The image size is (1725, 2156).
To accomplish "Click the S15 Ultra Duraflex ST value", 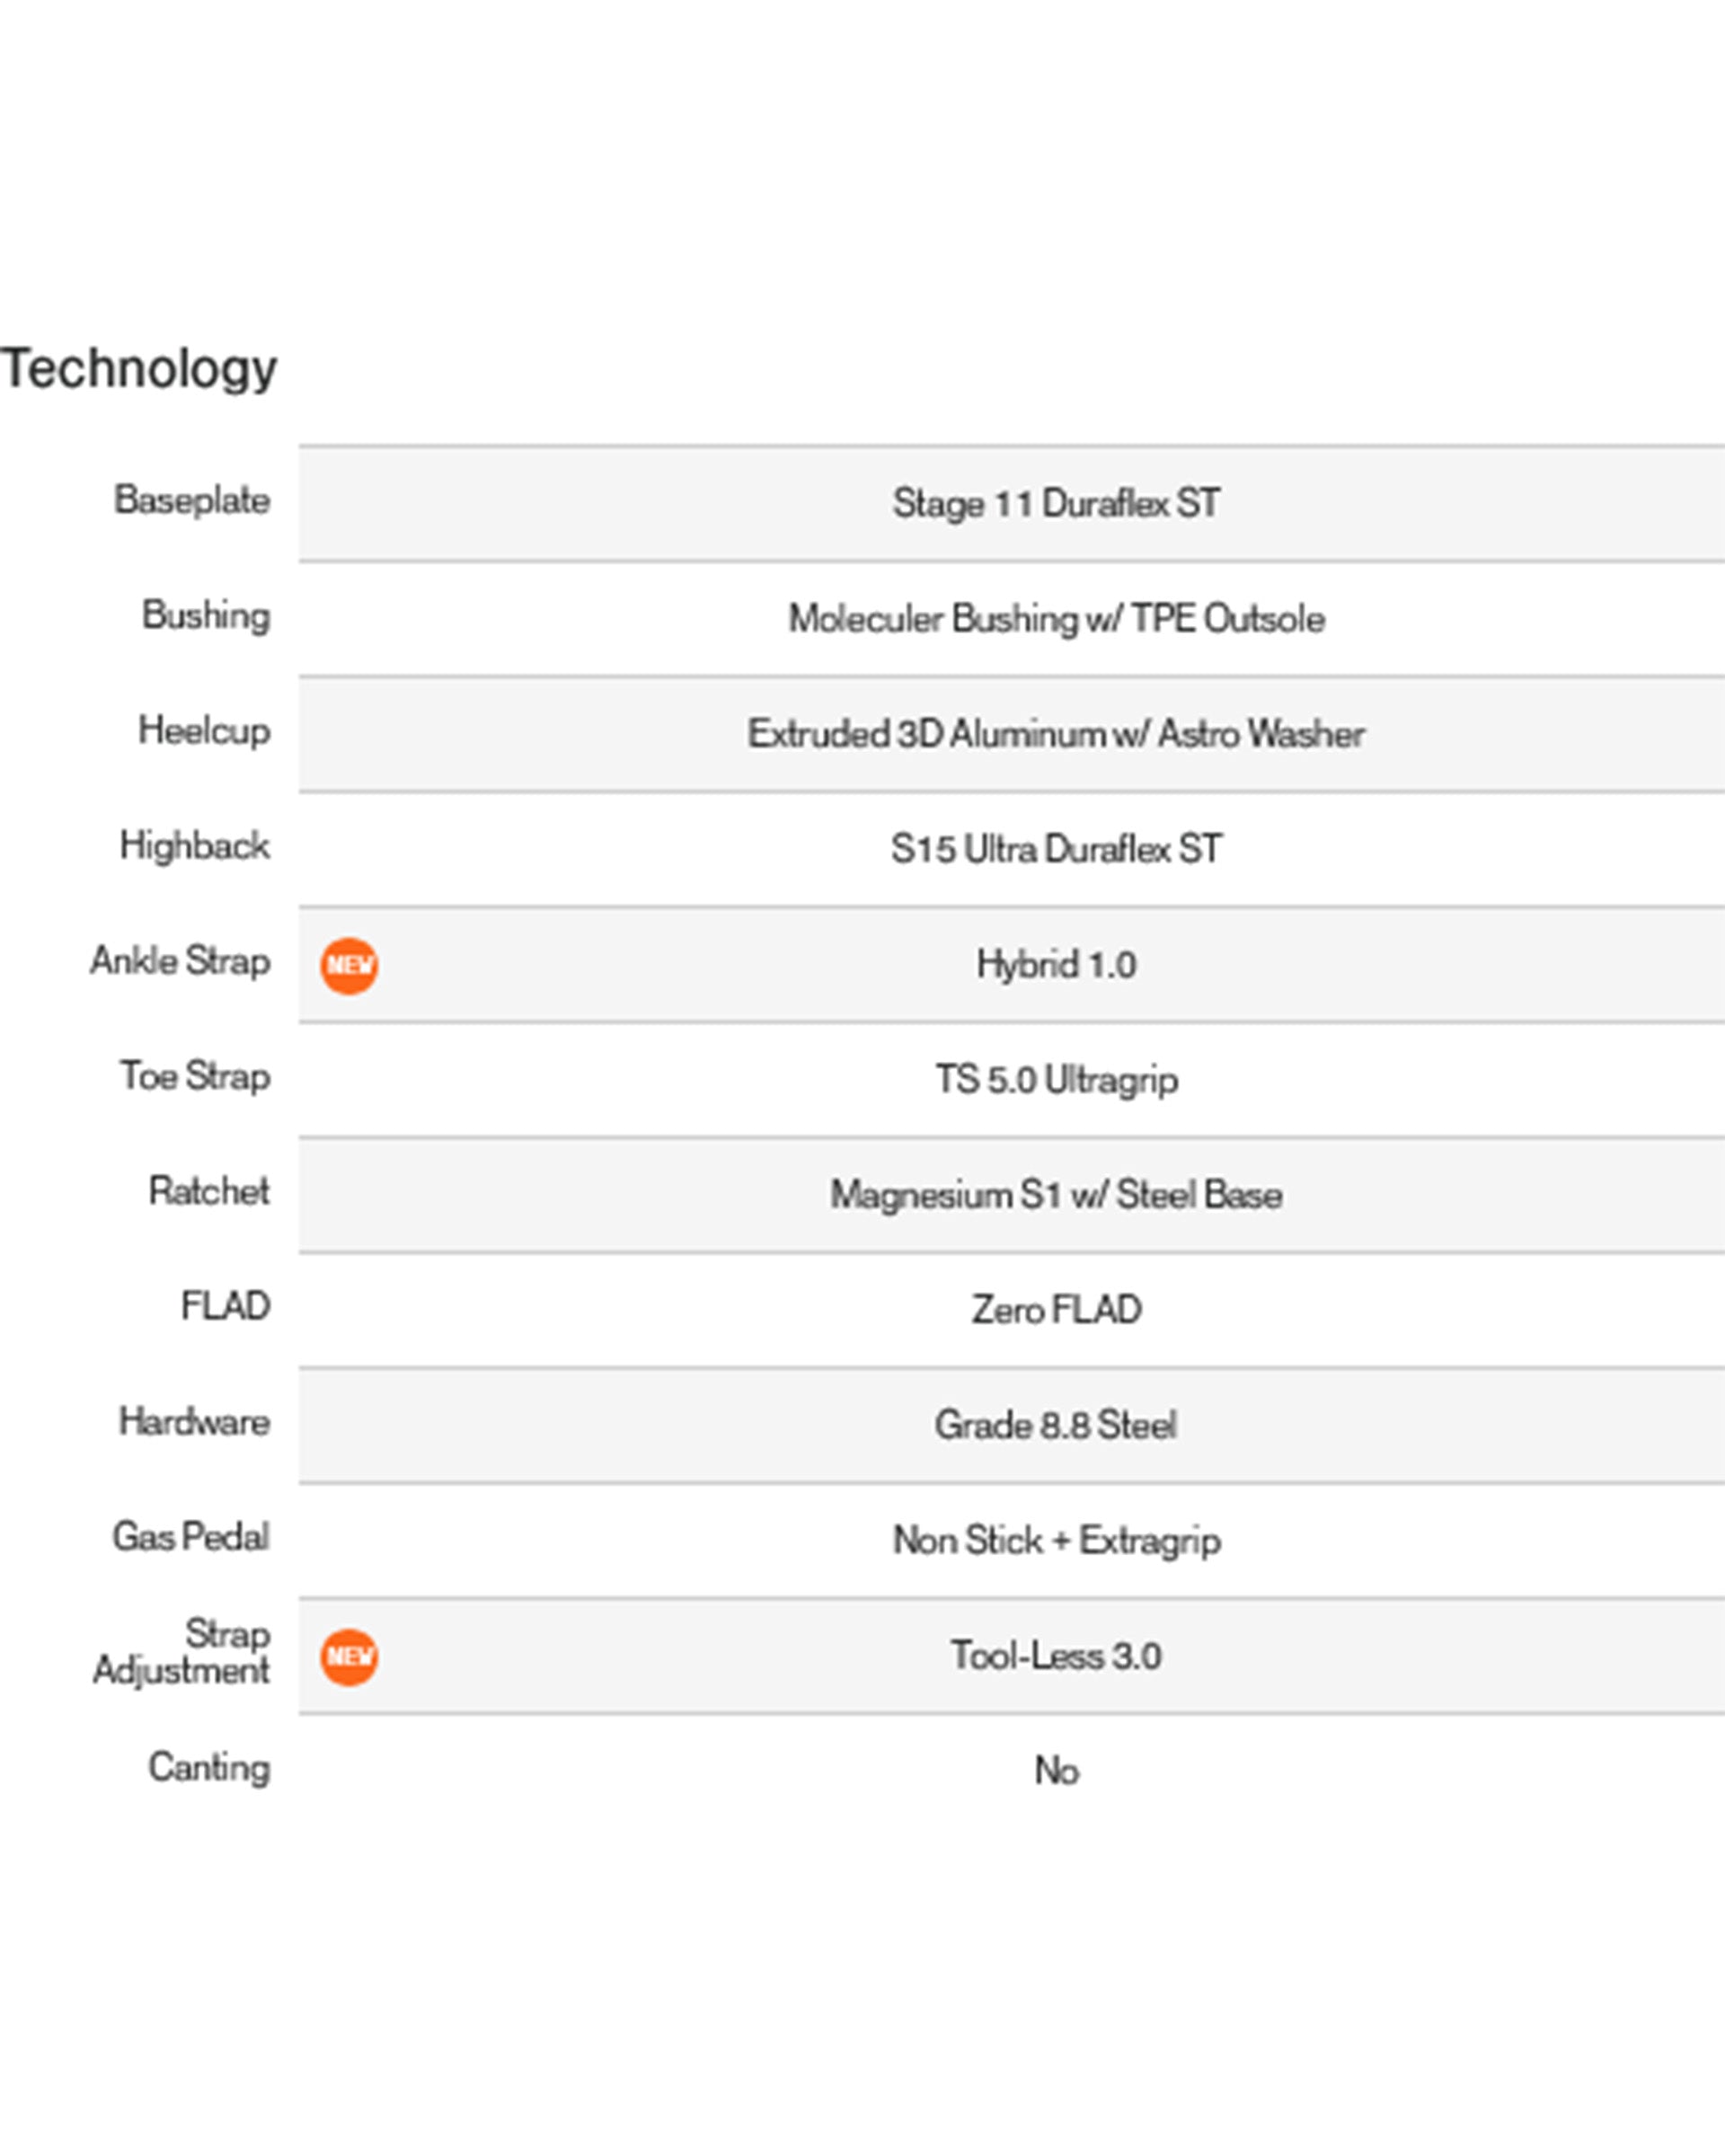I will click(1056, 849).
